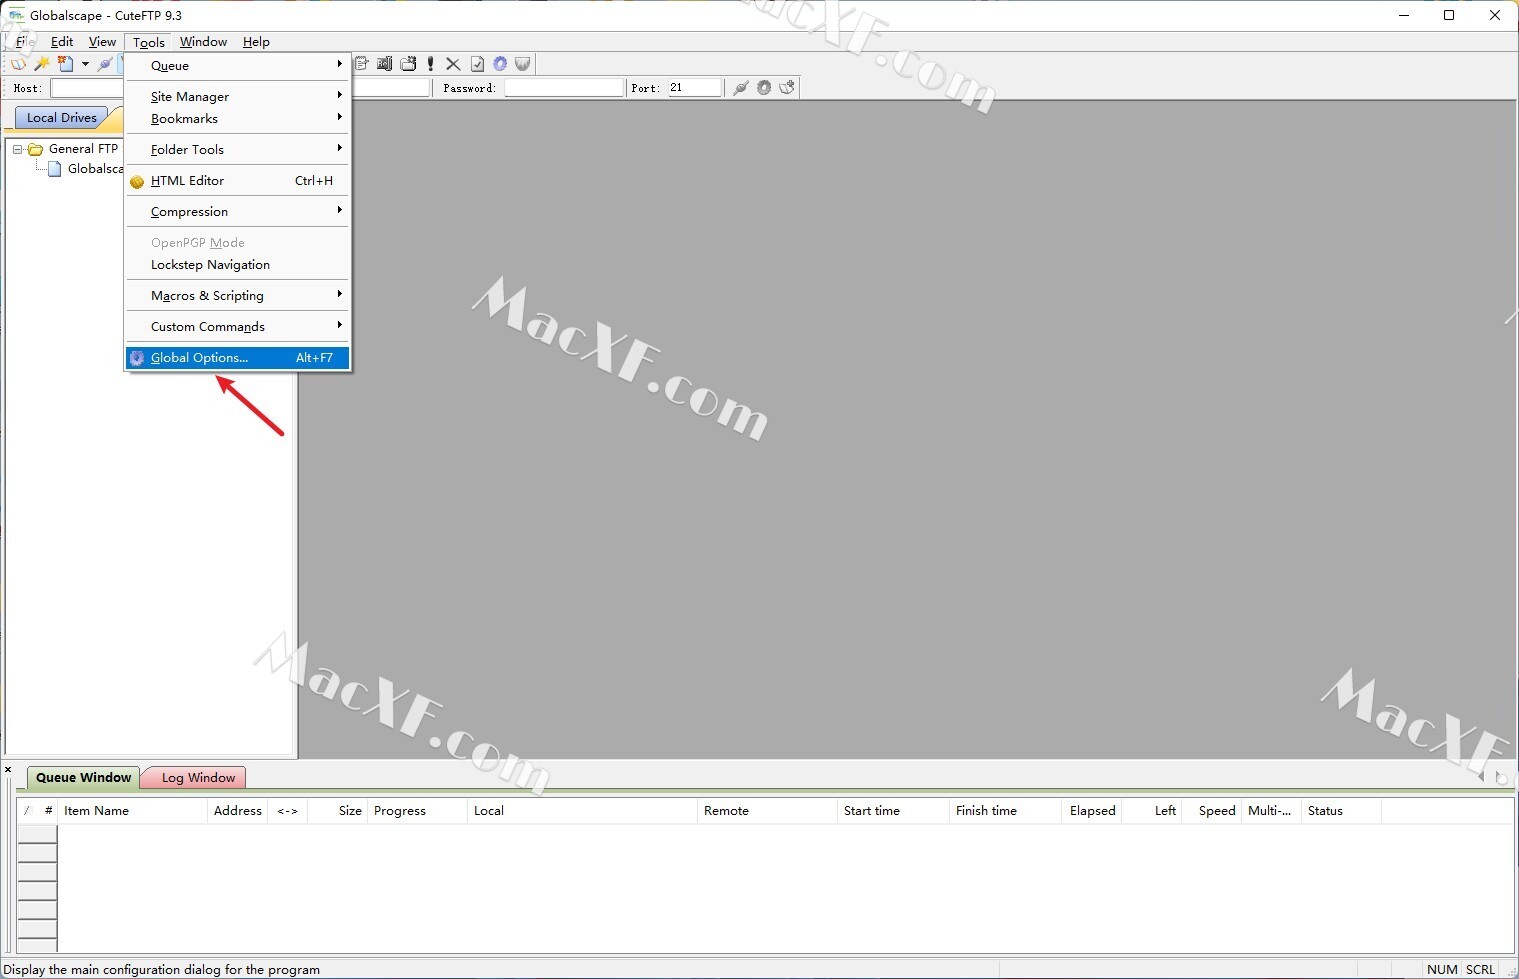1519x979 pixels.
Task: Click the Status column header
Action: point(1341,811)
